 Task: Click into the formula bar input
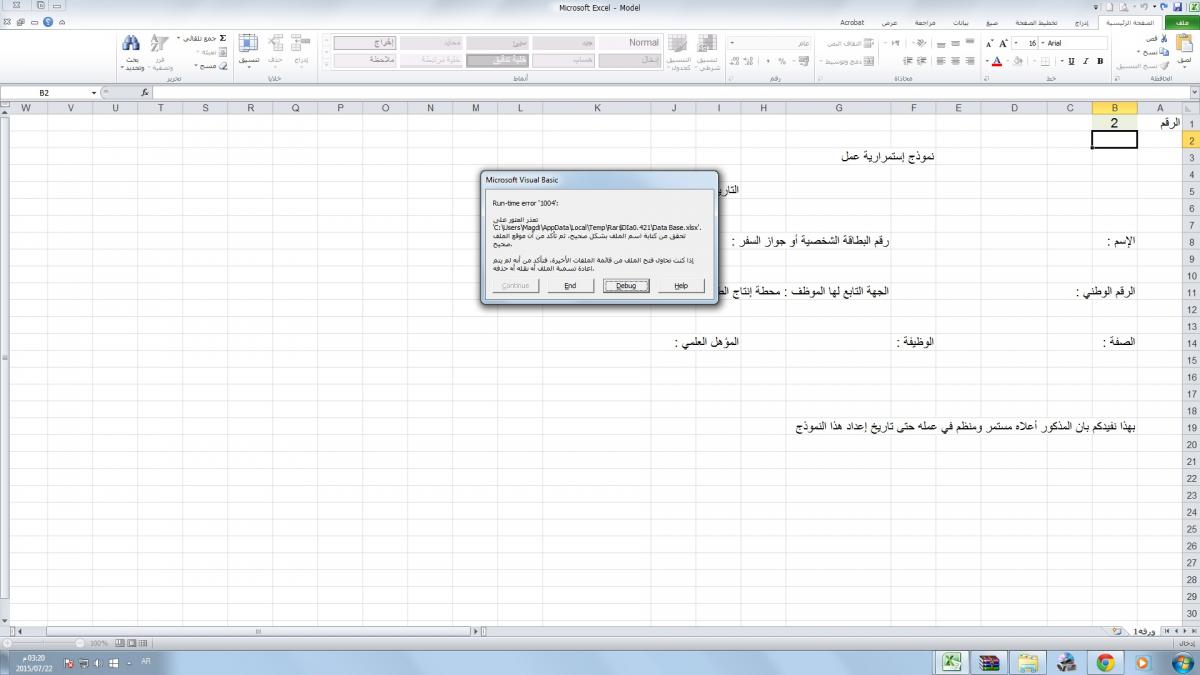pos(670,93)
